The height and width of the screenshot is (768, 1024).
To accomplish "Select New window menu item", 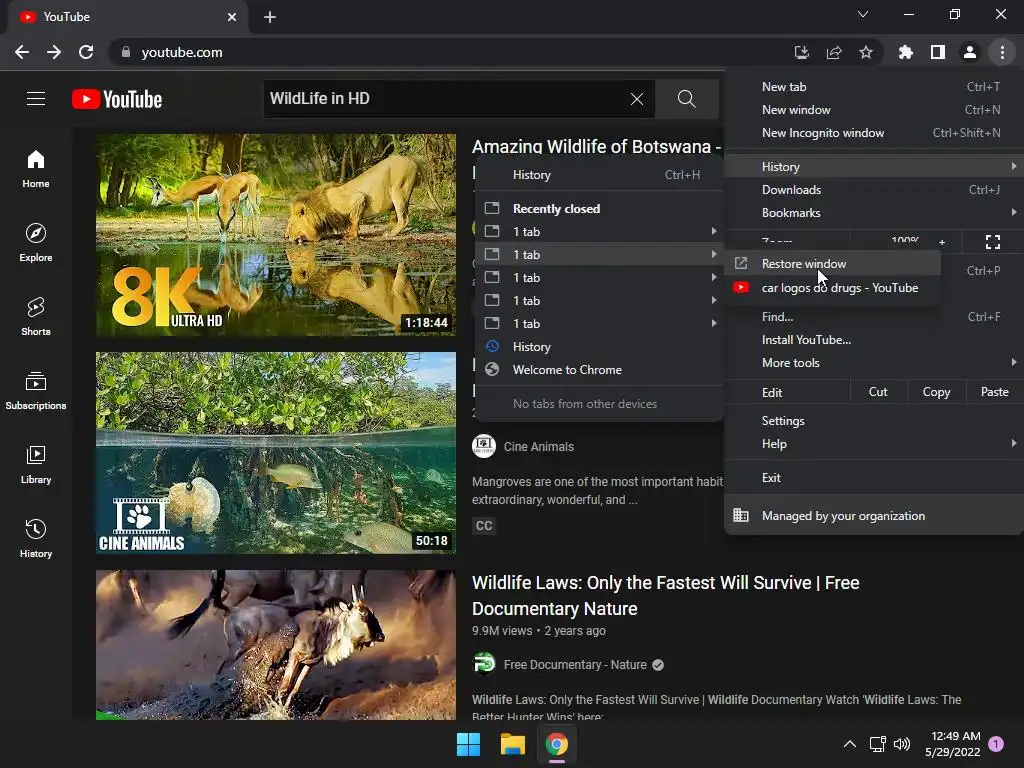I will coord(874,110).
